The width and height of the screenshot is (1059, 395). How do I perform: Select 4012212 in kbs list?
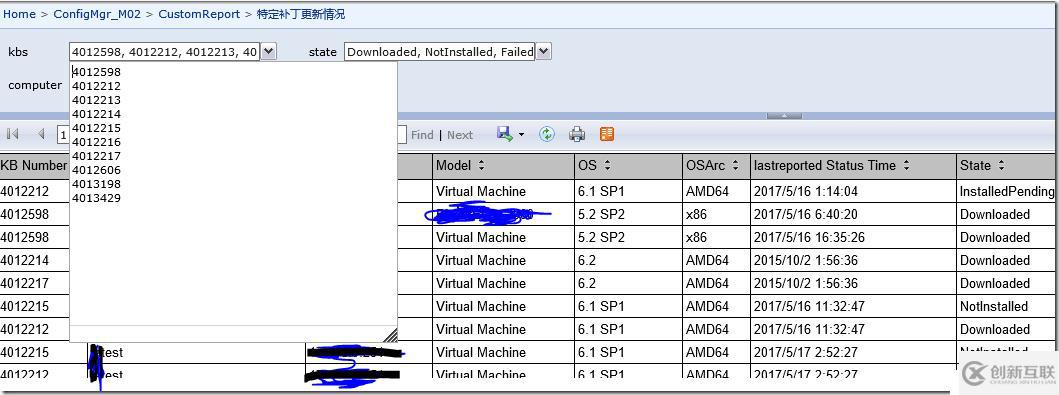97,86
